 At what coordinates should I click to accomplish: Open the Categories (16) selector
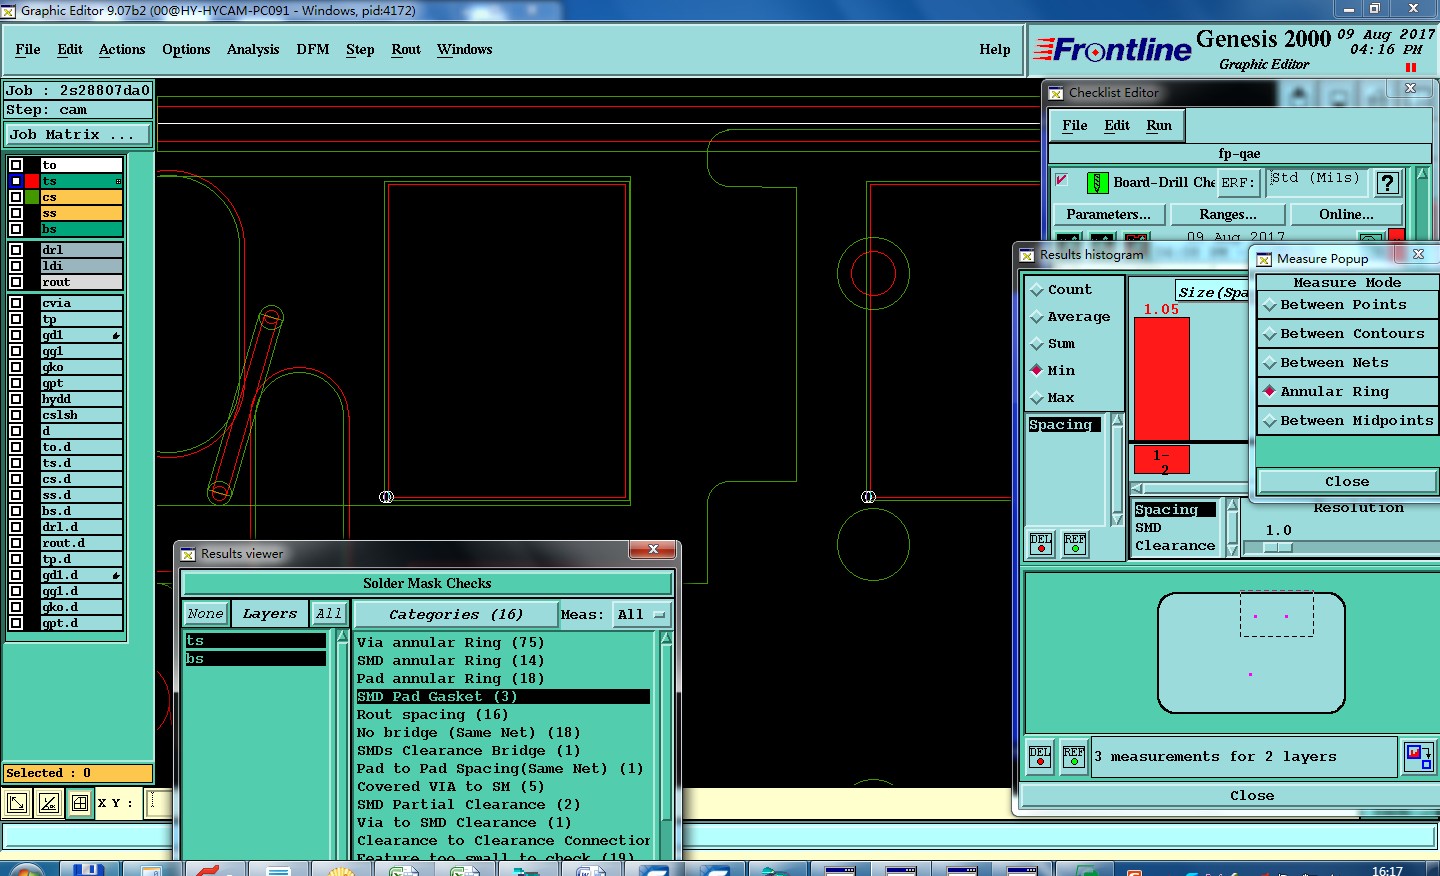click(x=455, y=615)
